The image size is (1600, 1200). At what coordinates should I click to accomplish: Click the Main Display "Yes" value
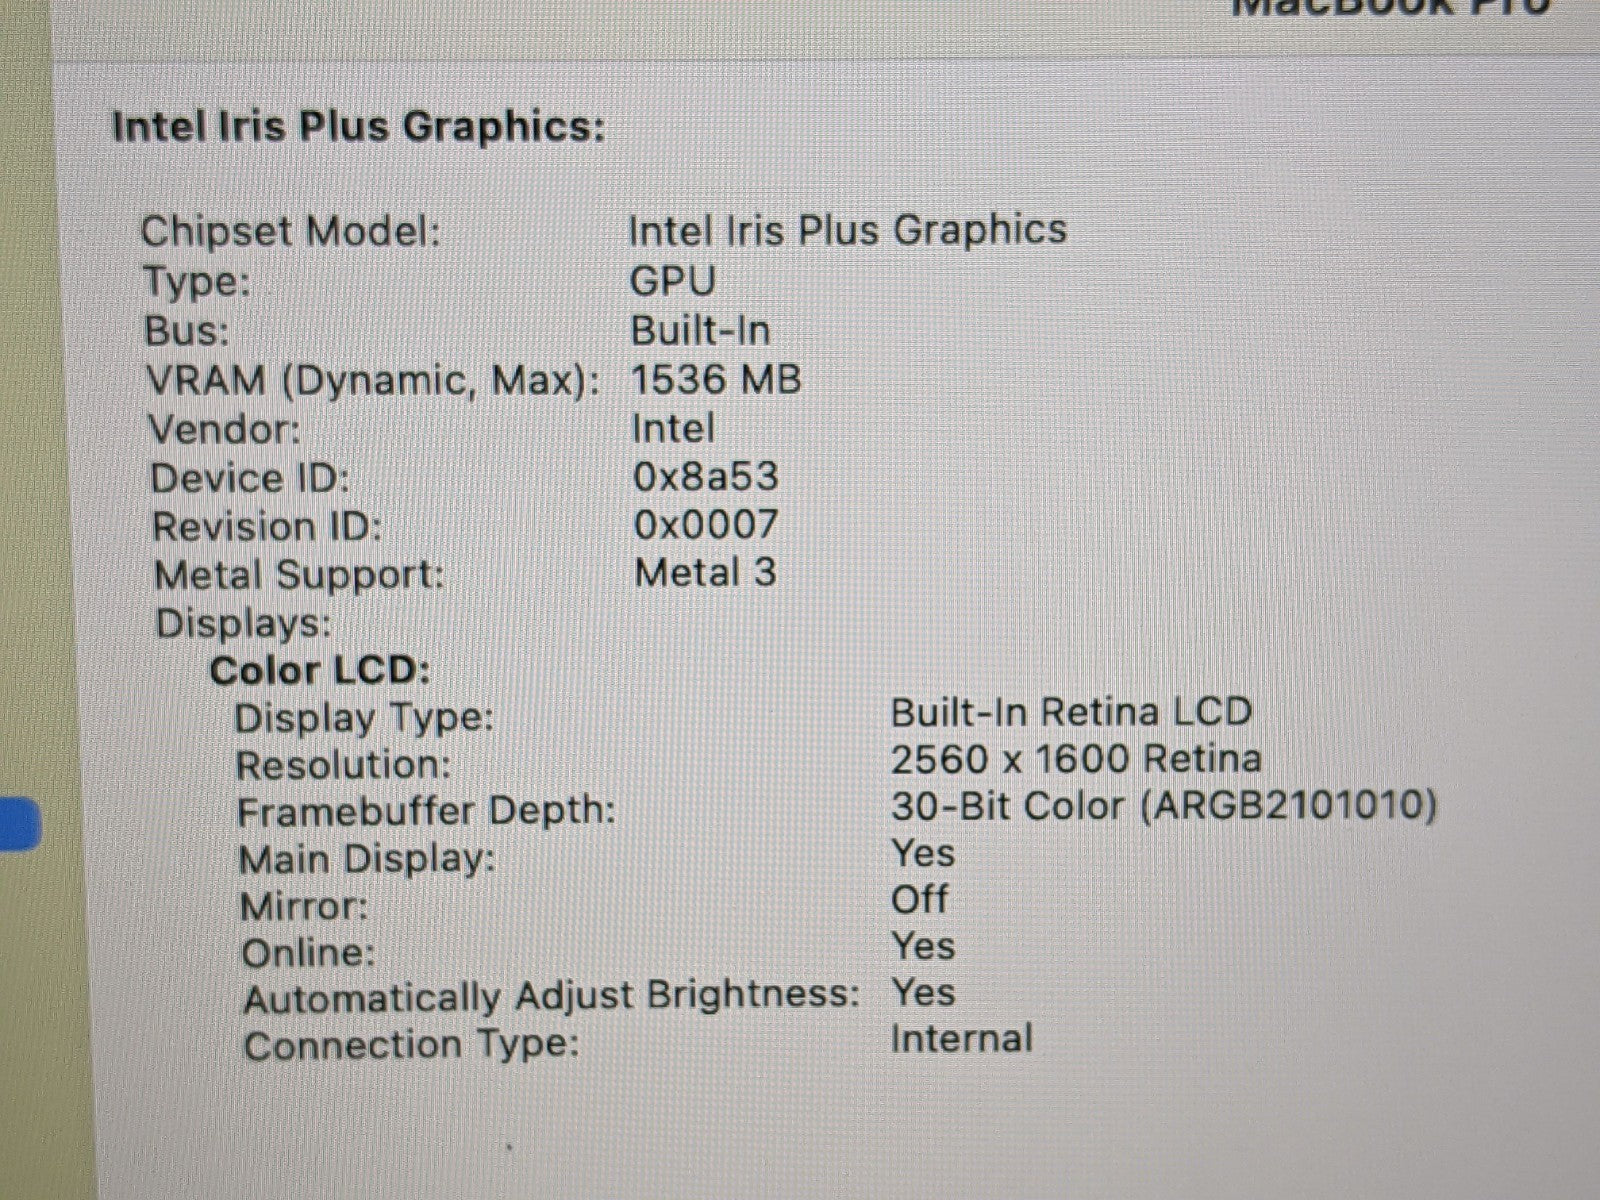pyautogui.click(x=922, y=853)
